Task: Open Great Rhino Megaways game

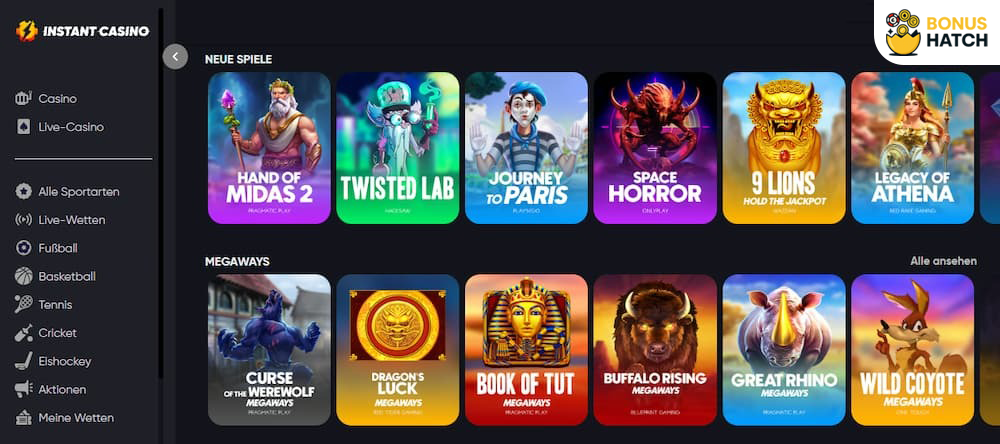Action: (784, 350)
